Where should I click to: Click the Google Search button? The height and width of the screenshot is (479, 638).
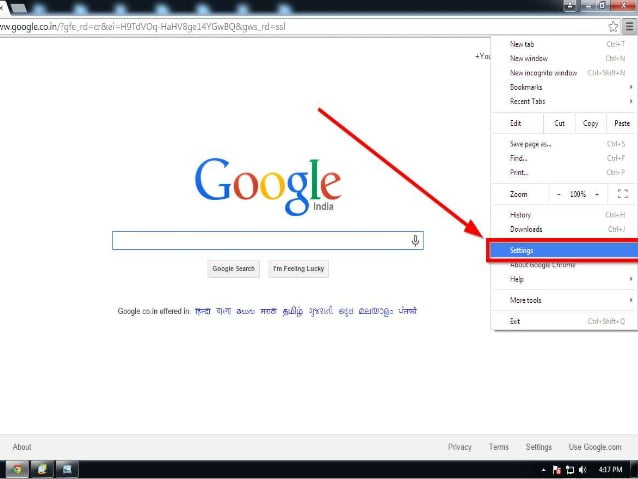coord(234,269)
